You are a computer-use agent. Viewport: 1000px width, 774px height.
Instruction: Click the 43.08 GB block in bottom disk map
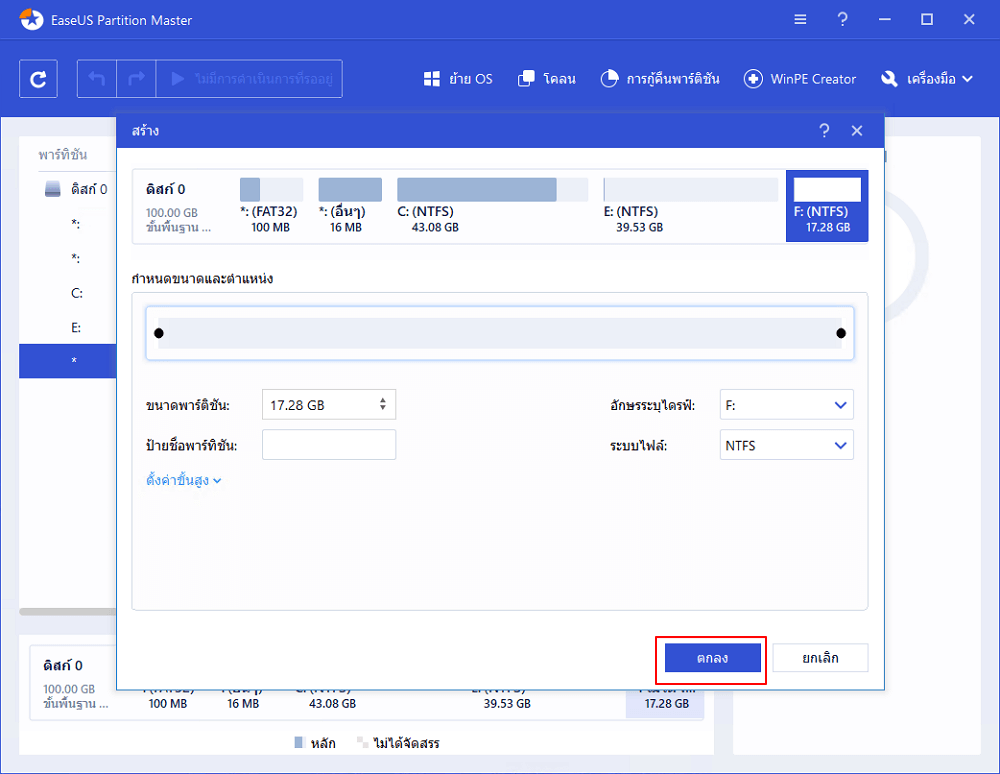point(333,703)
